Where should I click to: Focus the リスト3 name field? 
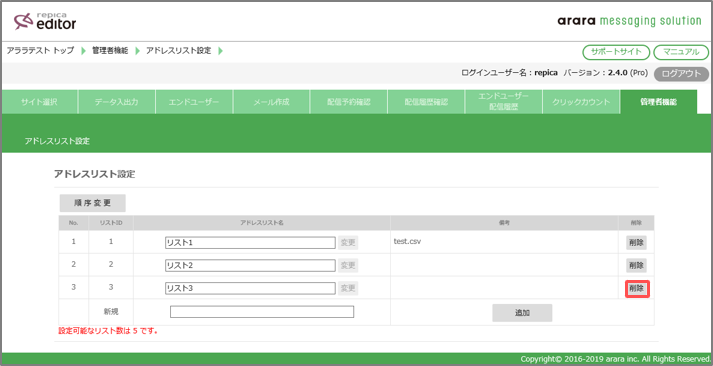pos(251,288)
